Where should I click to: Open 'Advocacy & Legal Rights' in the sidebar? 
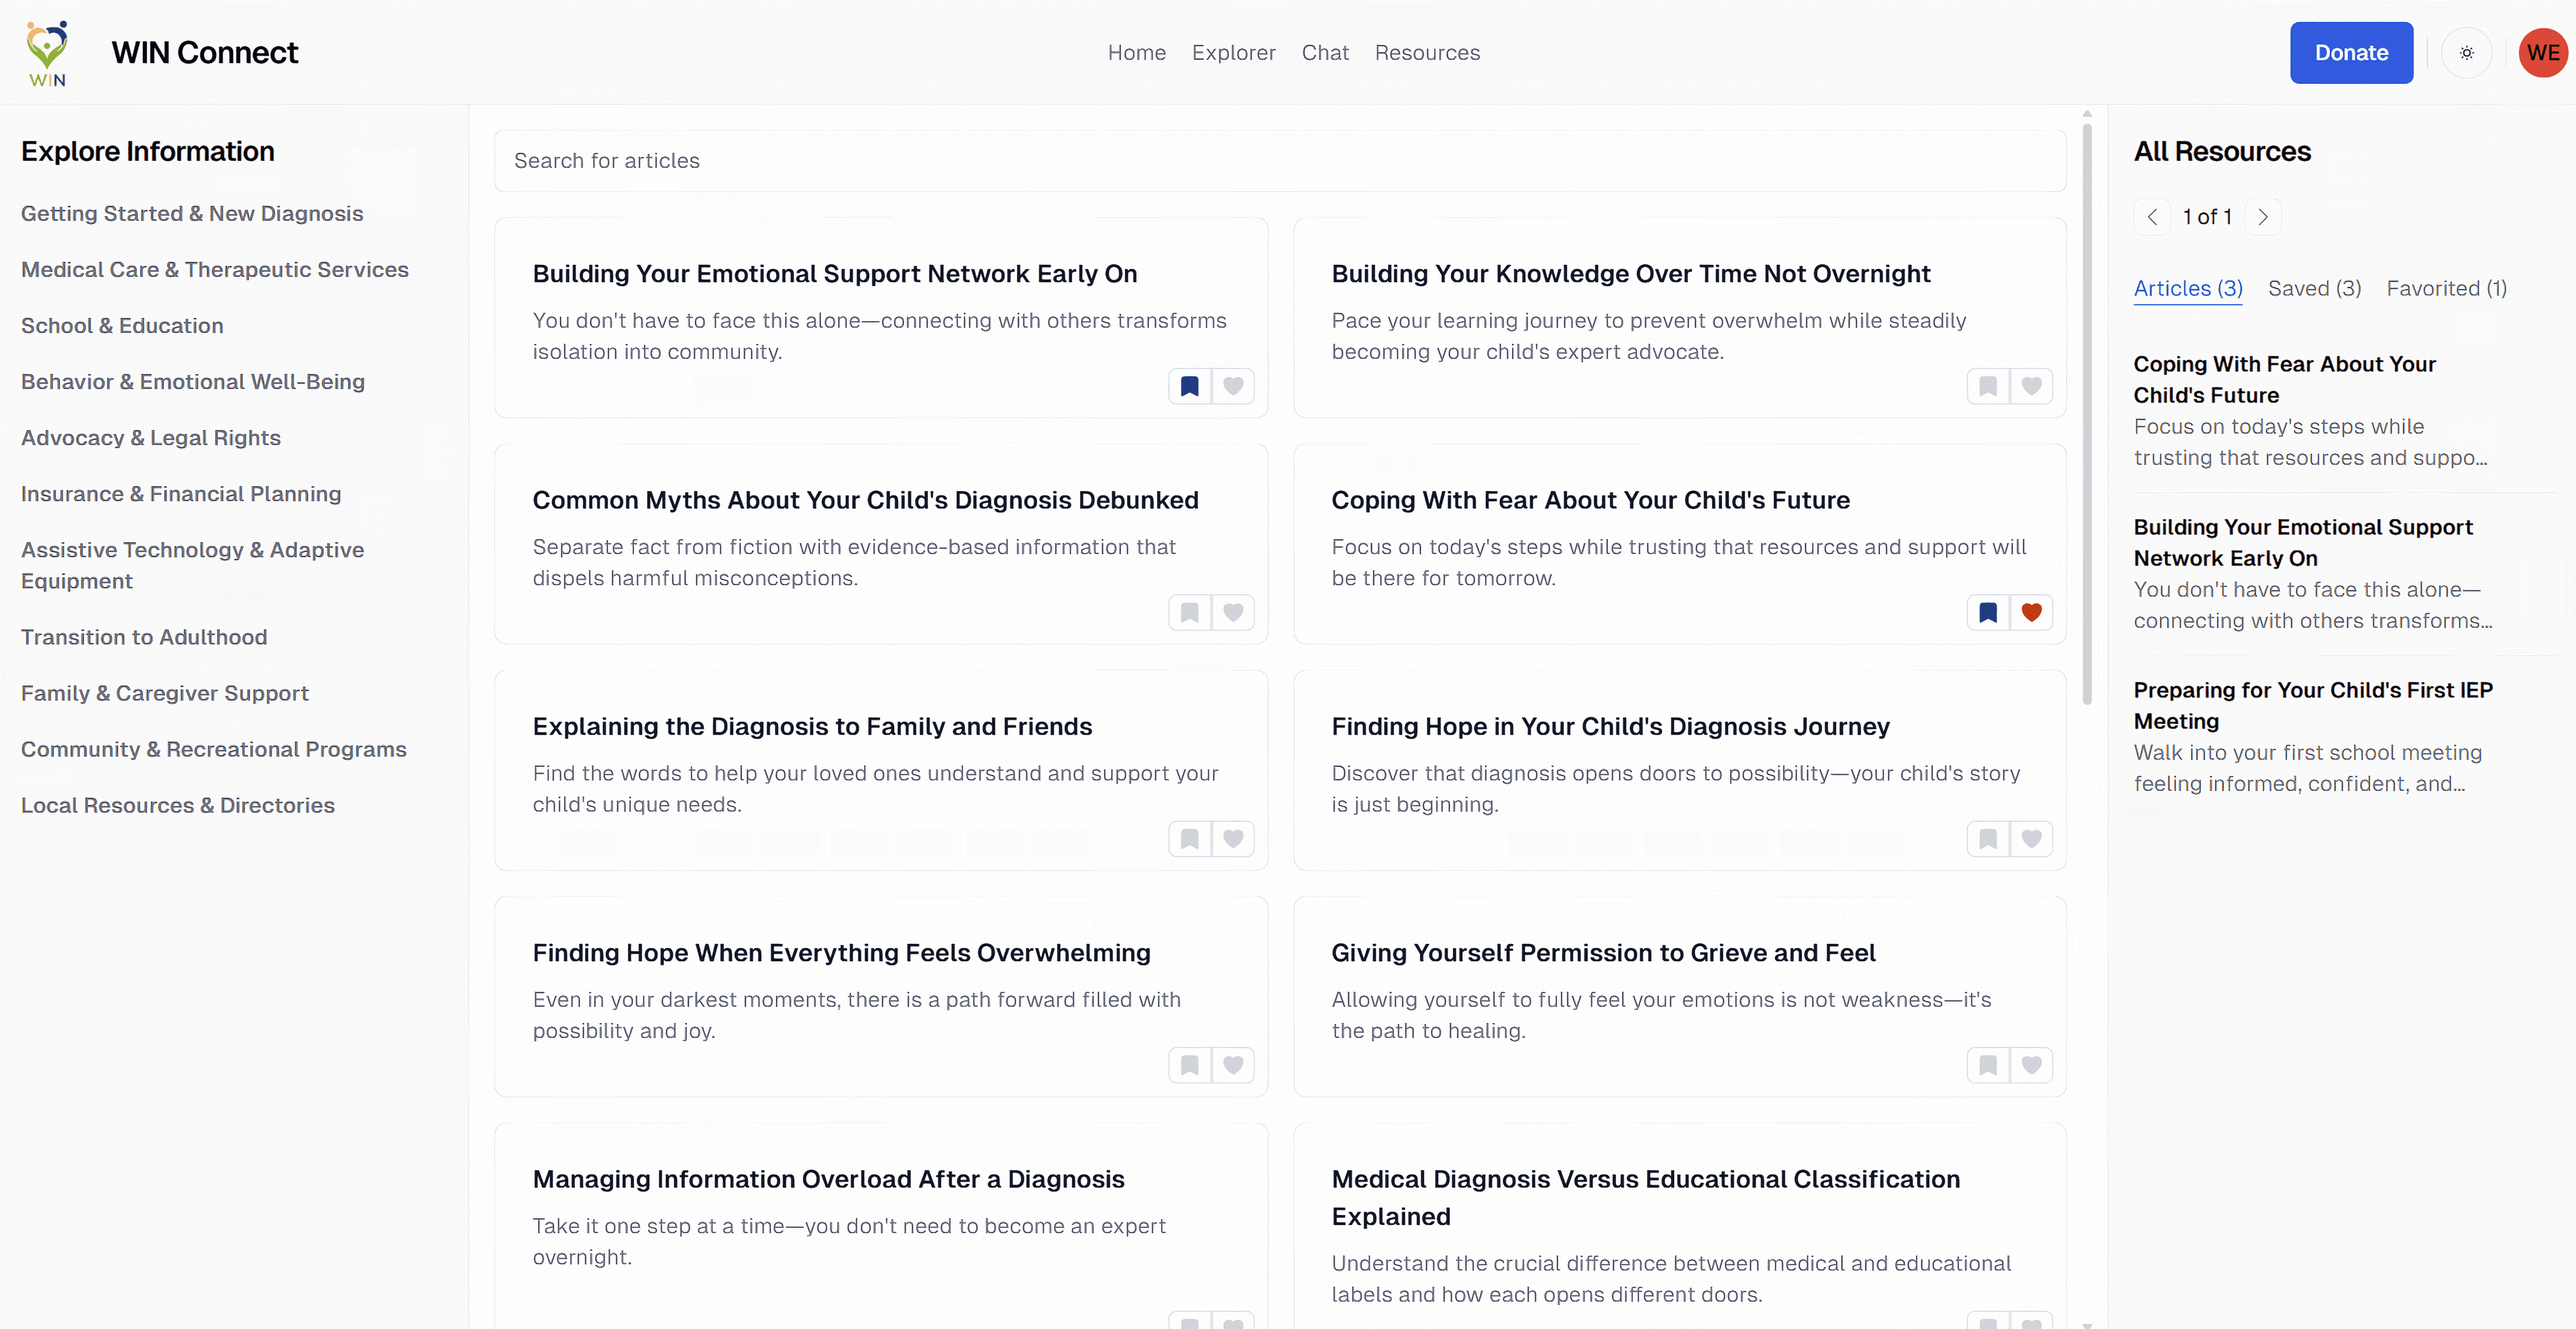tap(150, 437)
